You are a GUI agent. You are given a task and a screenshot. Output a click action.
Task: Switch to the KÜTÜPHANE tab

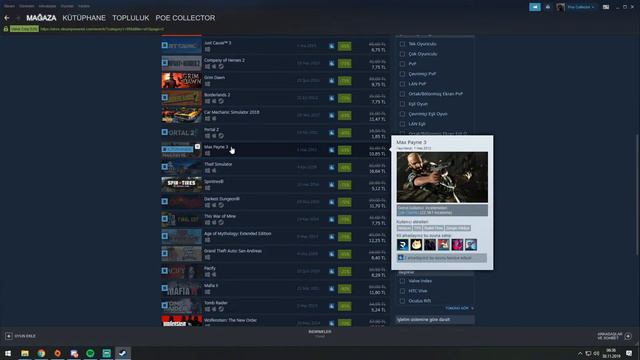click(x=84, y=18)
